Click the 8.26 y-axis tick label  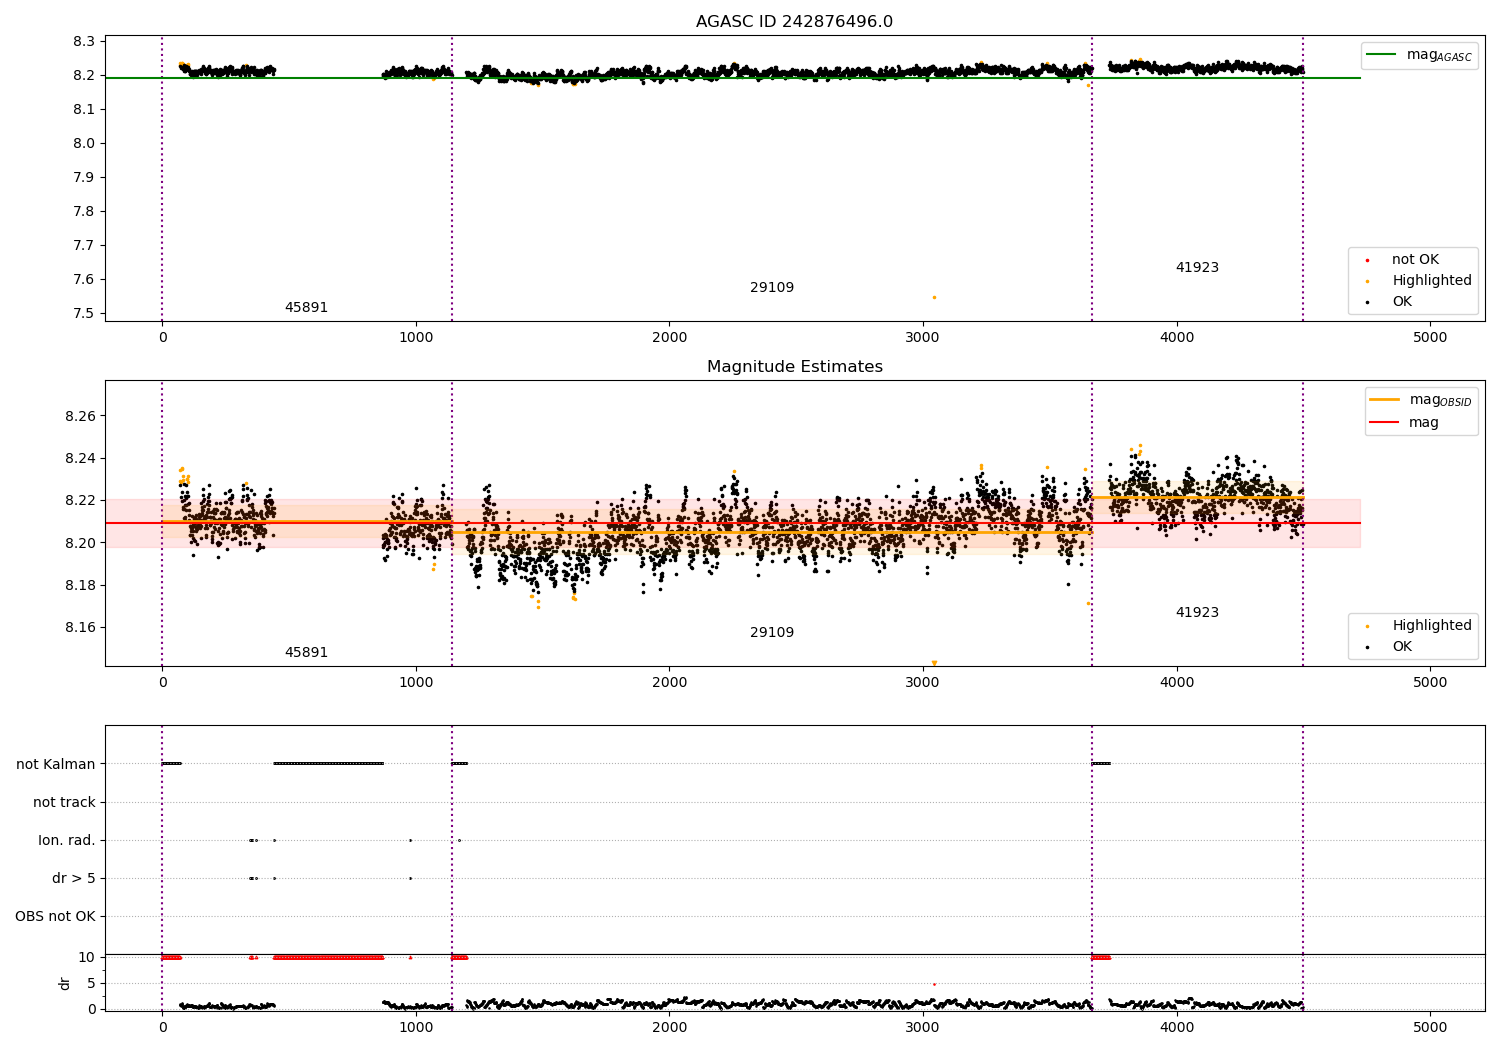click(x=80, y=416)
